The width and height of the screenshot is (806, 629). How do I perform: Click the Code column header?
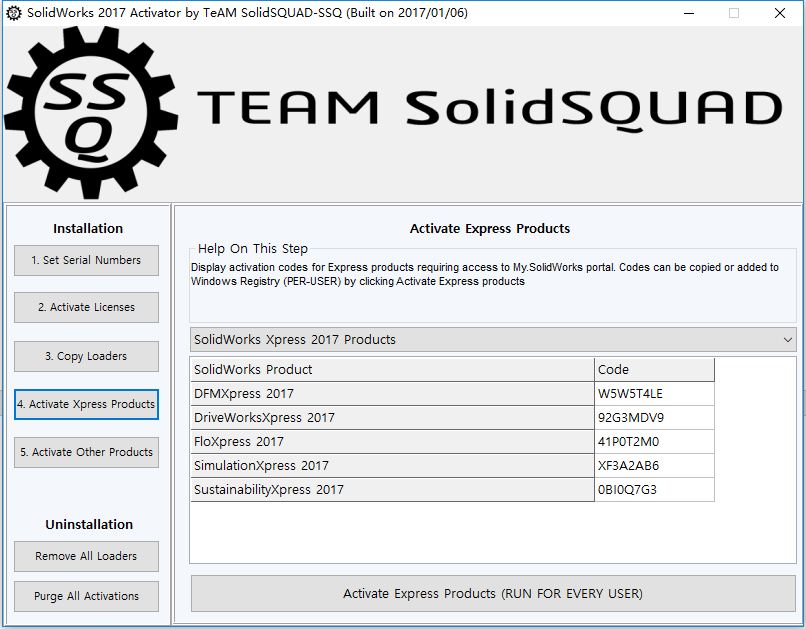654,369
